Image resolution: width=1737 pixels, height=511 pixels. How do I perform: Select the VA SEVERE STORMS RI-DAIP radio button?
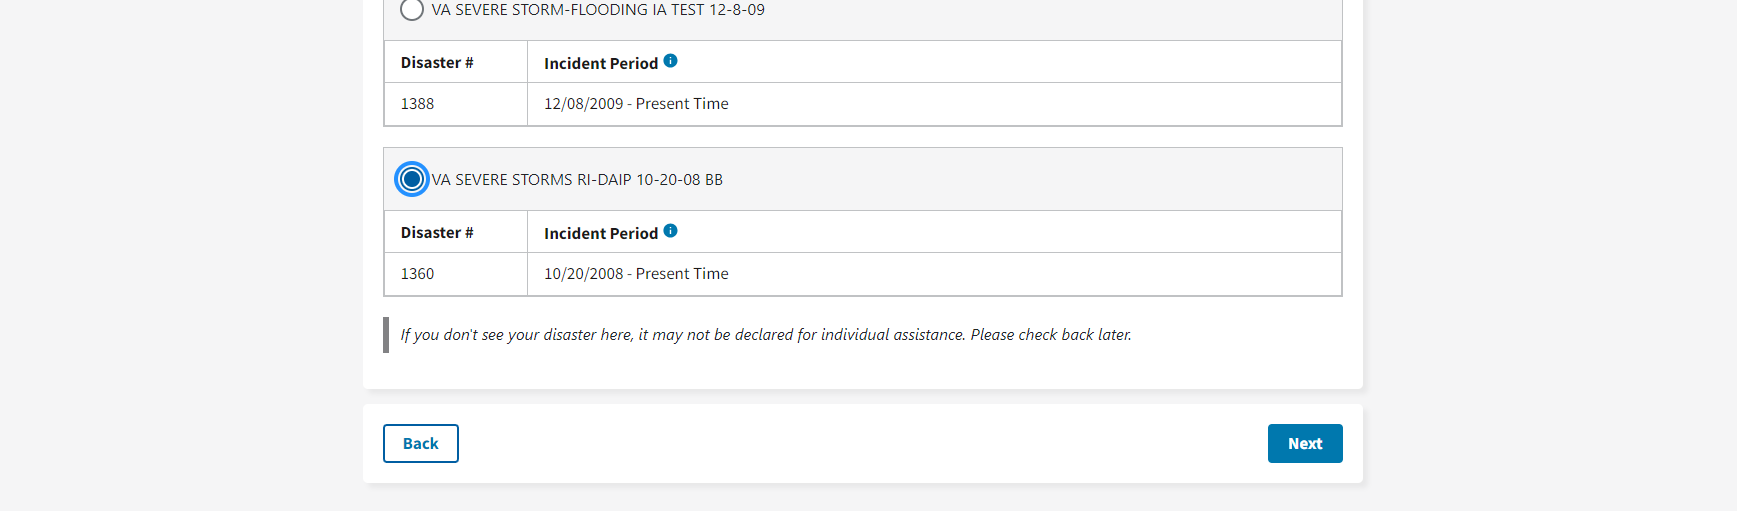click(412, 179)
